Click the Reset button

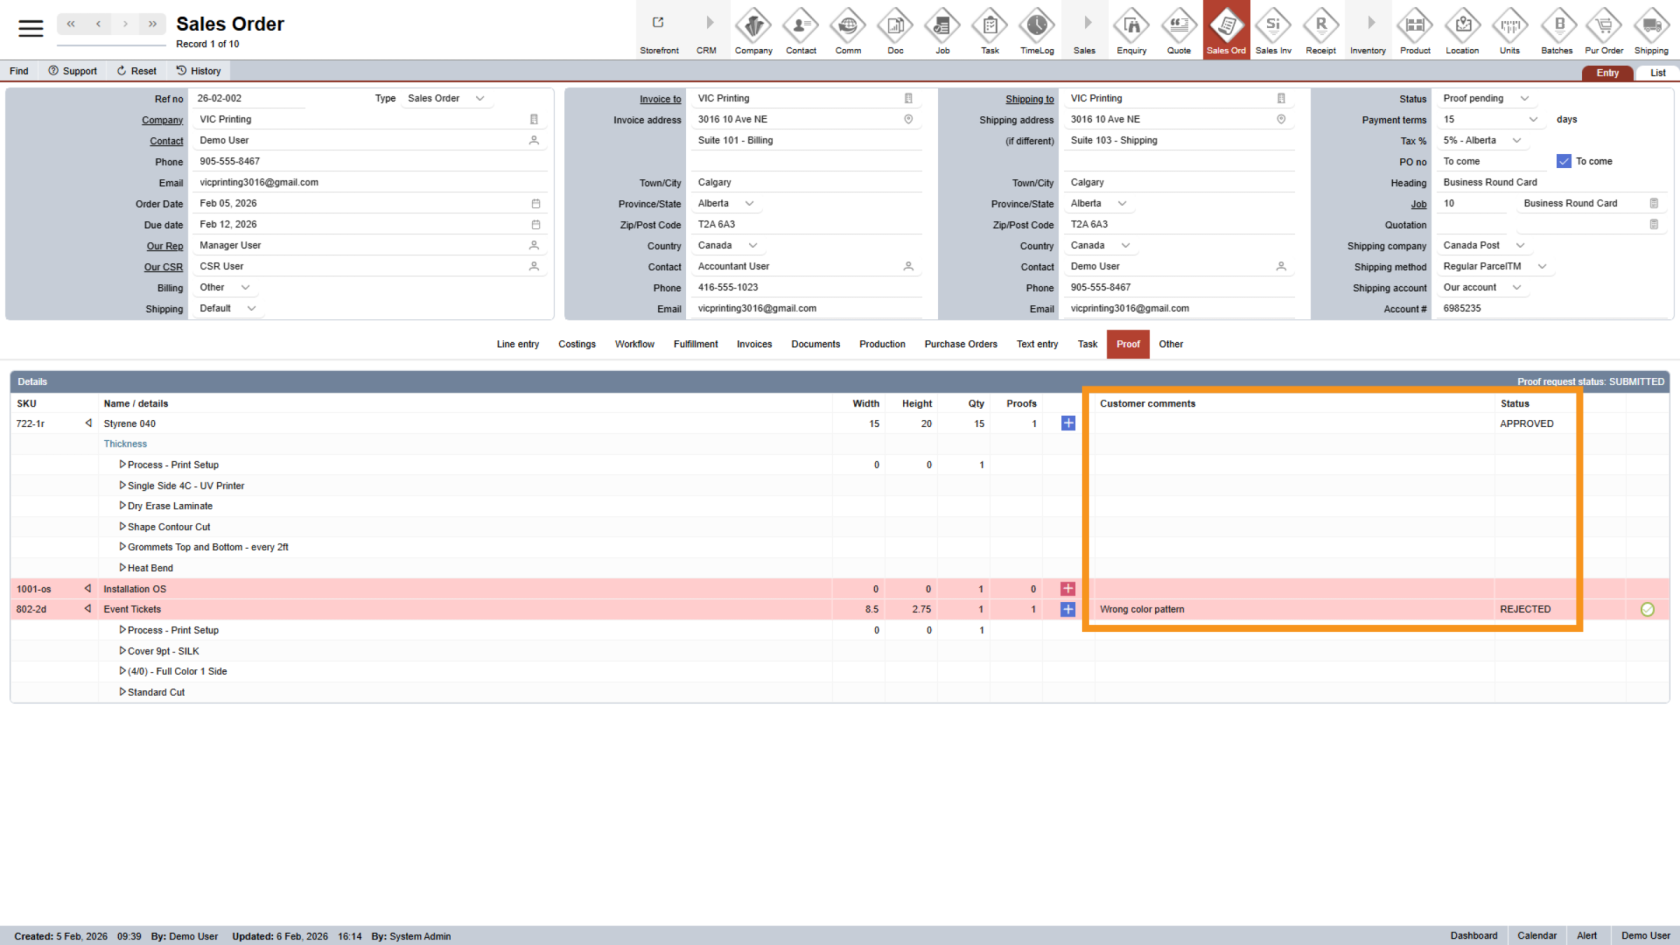coord(136,71)
